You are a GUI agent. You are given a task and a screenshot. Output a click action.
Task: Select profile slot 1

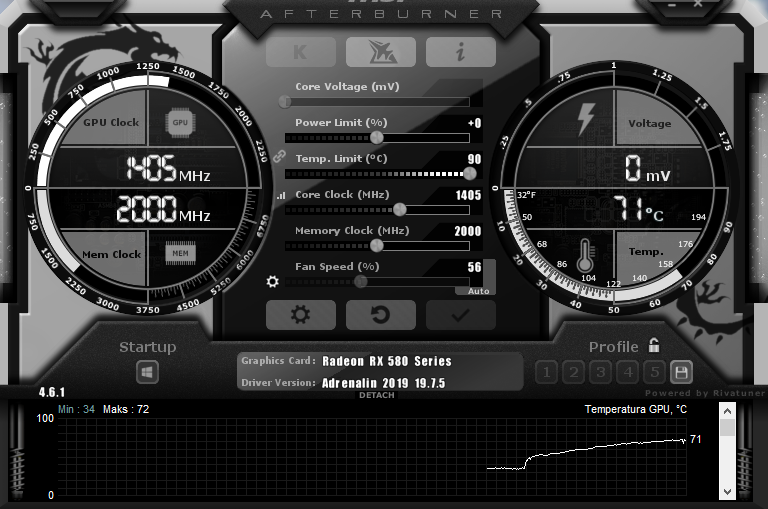tap(547, 372)
